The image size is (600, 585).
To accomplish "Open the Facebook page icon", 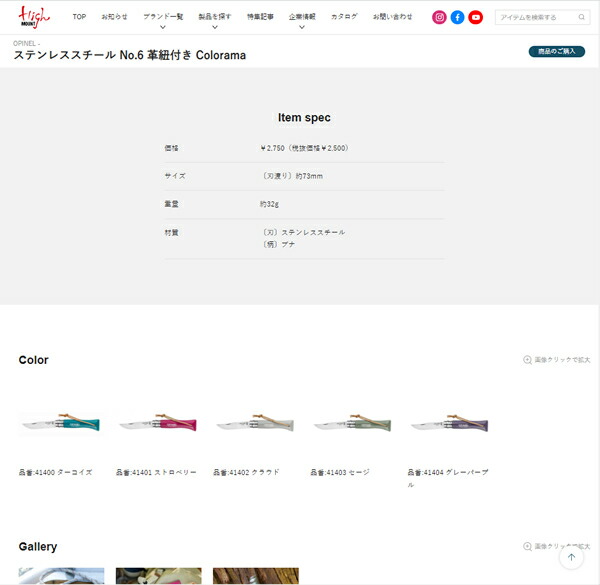I will (457, 17).
